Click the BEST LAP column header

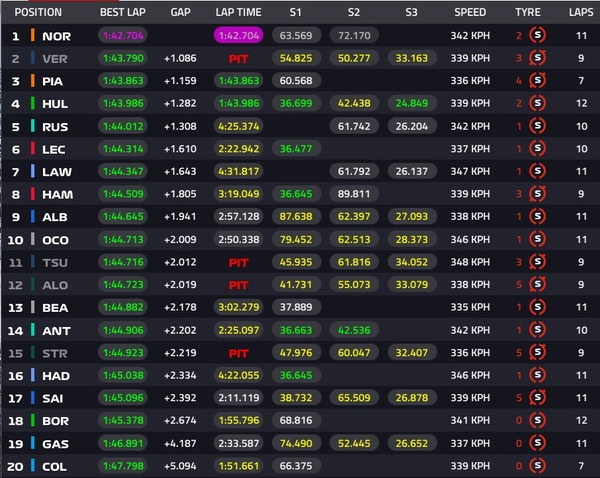(x=124, y=13)
